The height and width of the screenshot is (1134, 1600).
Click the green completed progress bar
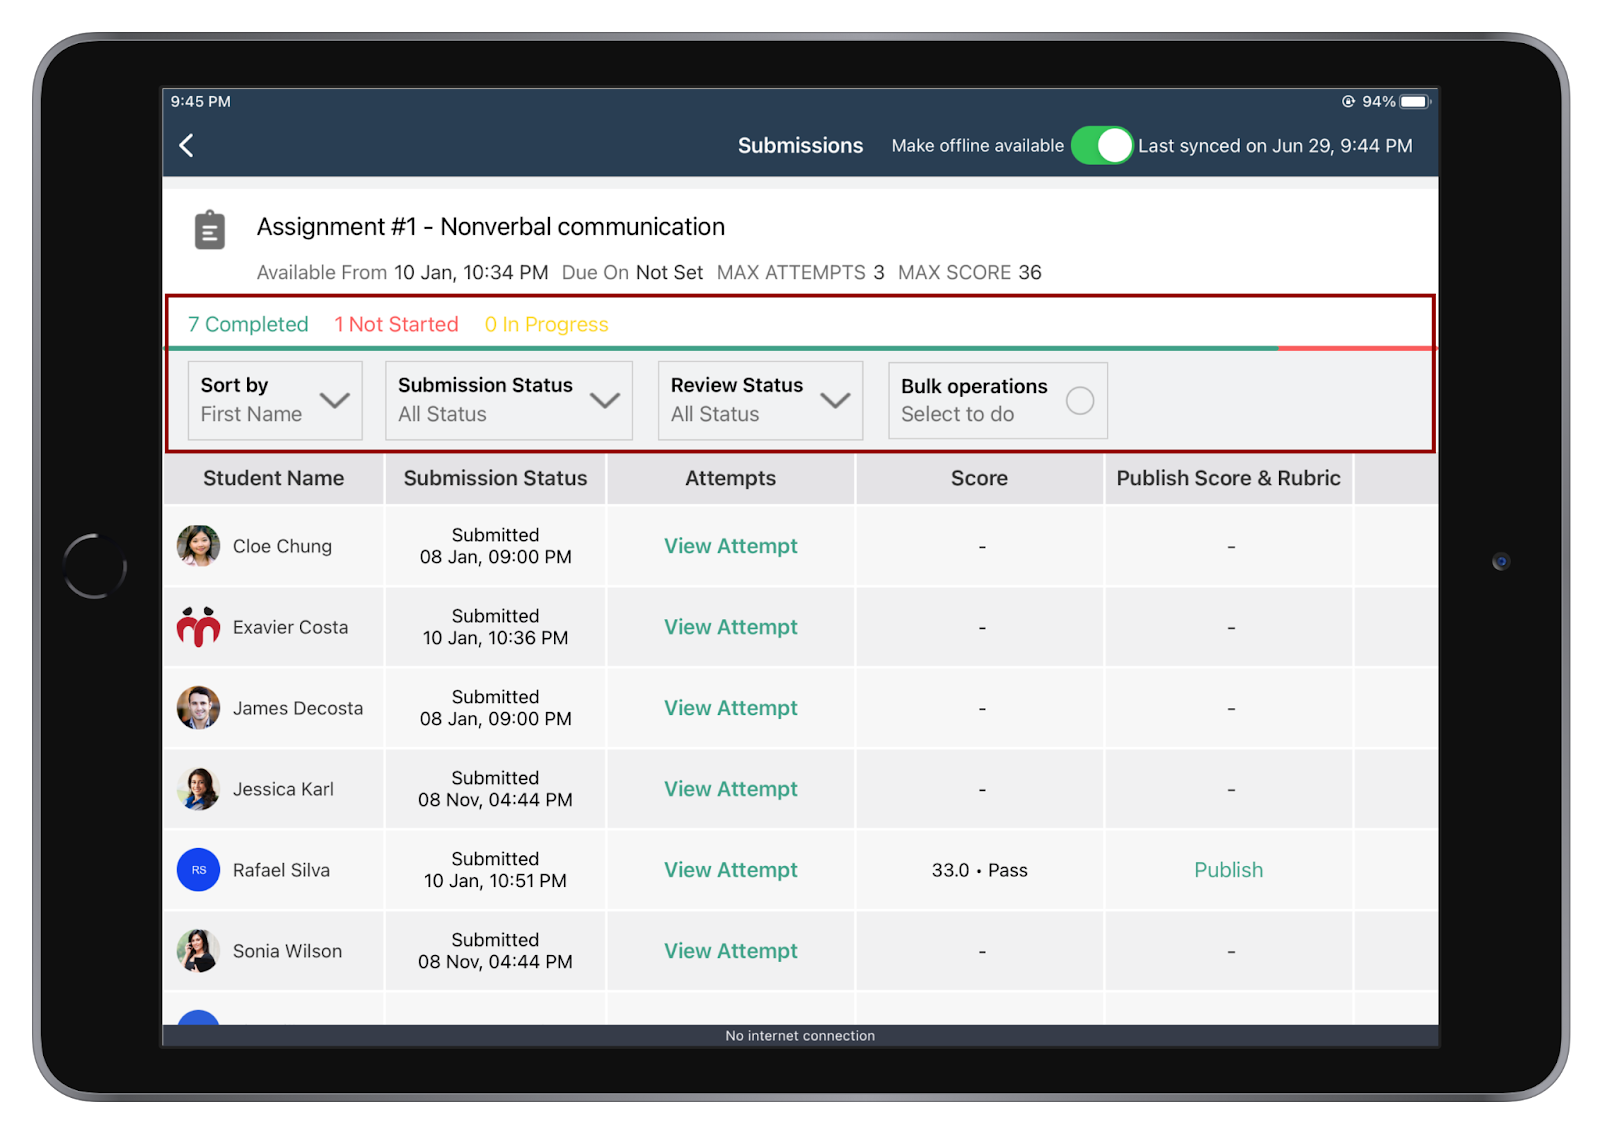pyautogui.click(x=722, y=348)
